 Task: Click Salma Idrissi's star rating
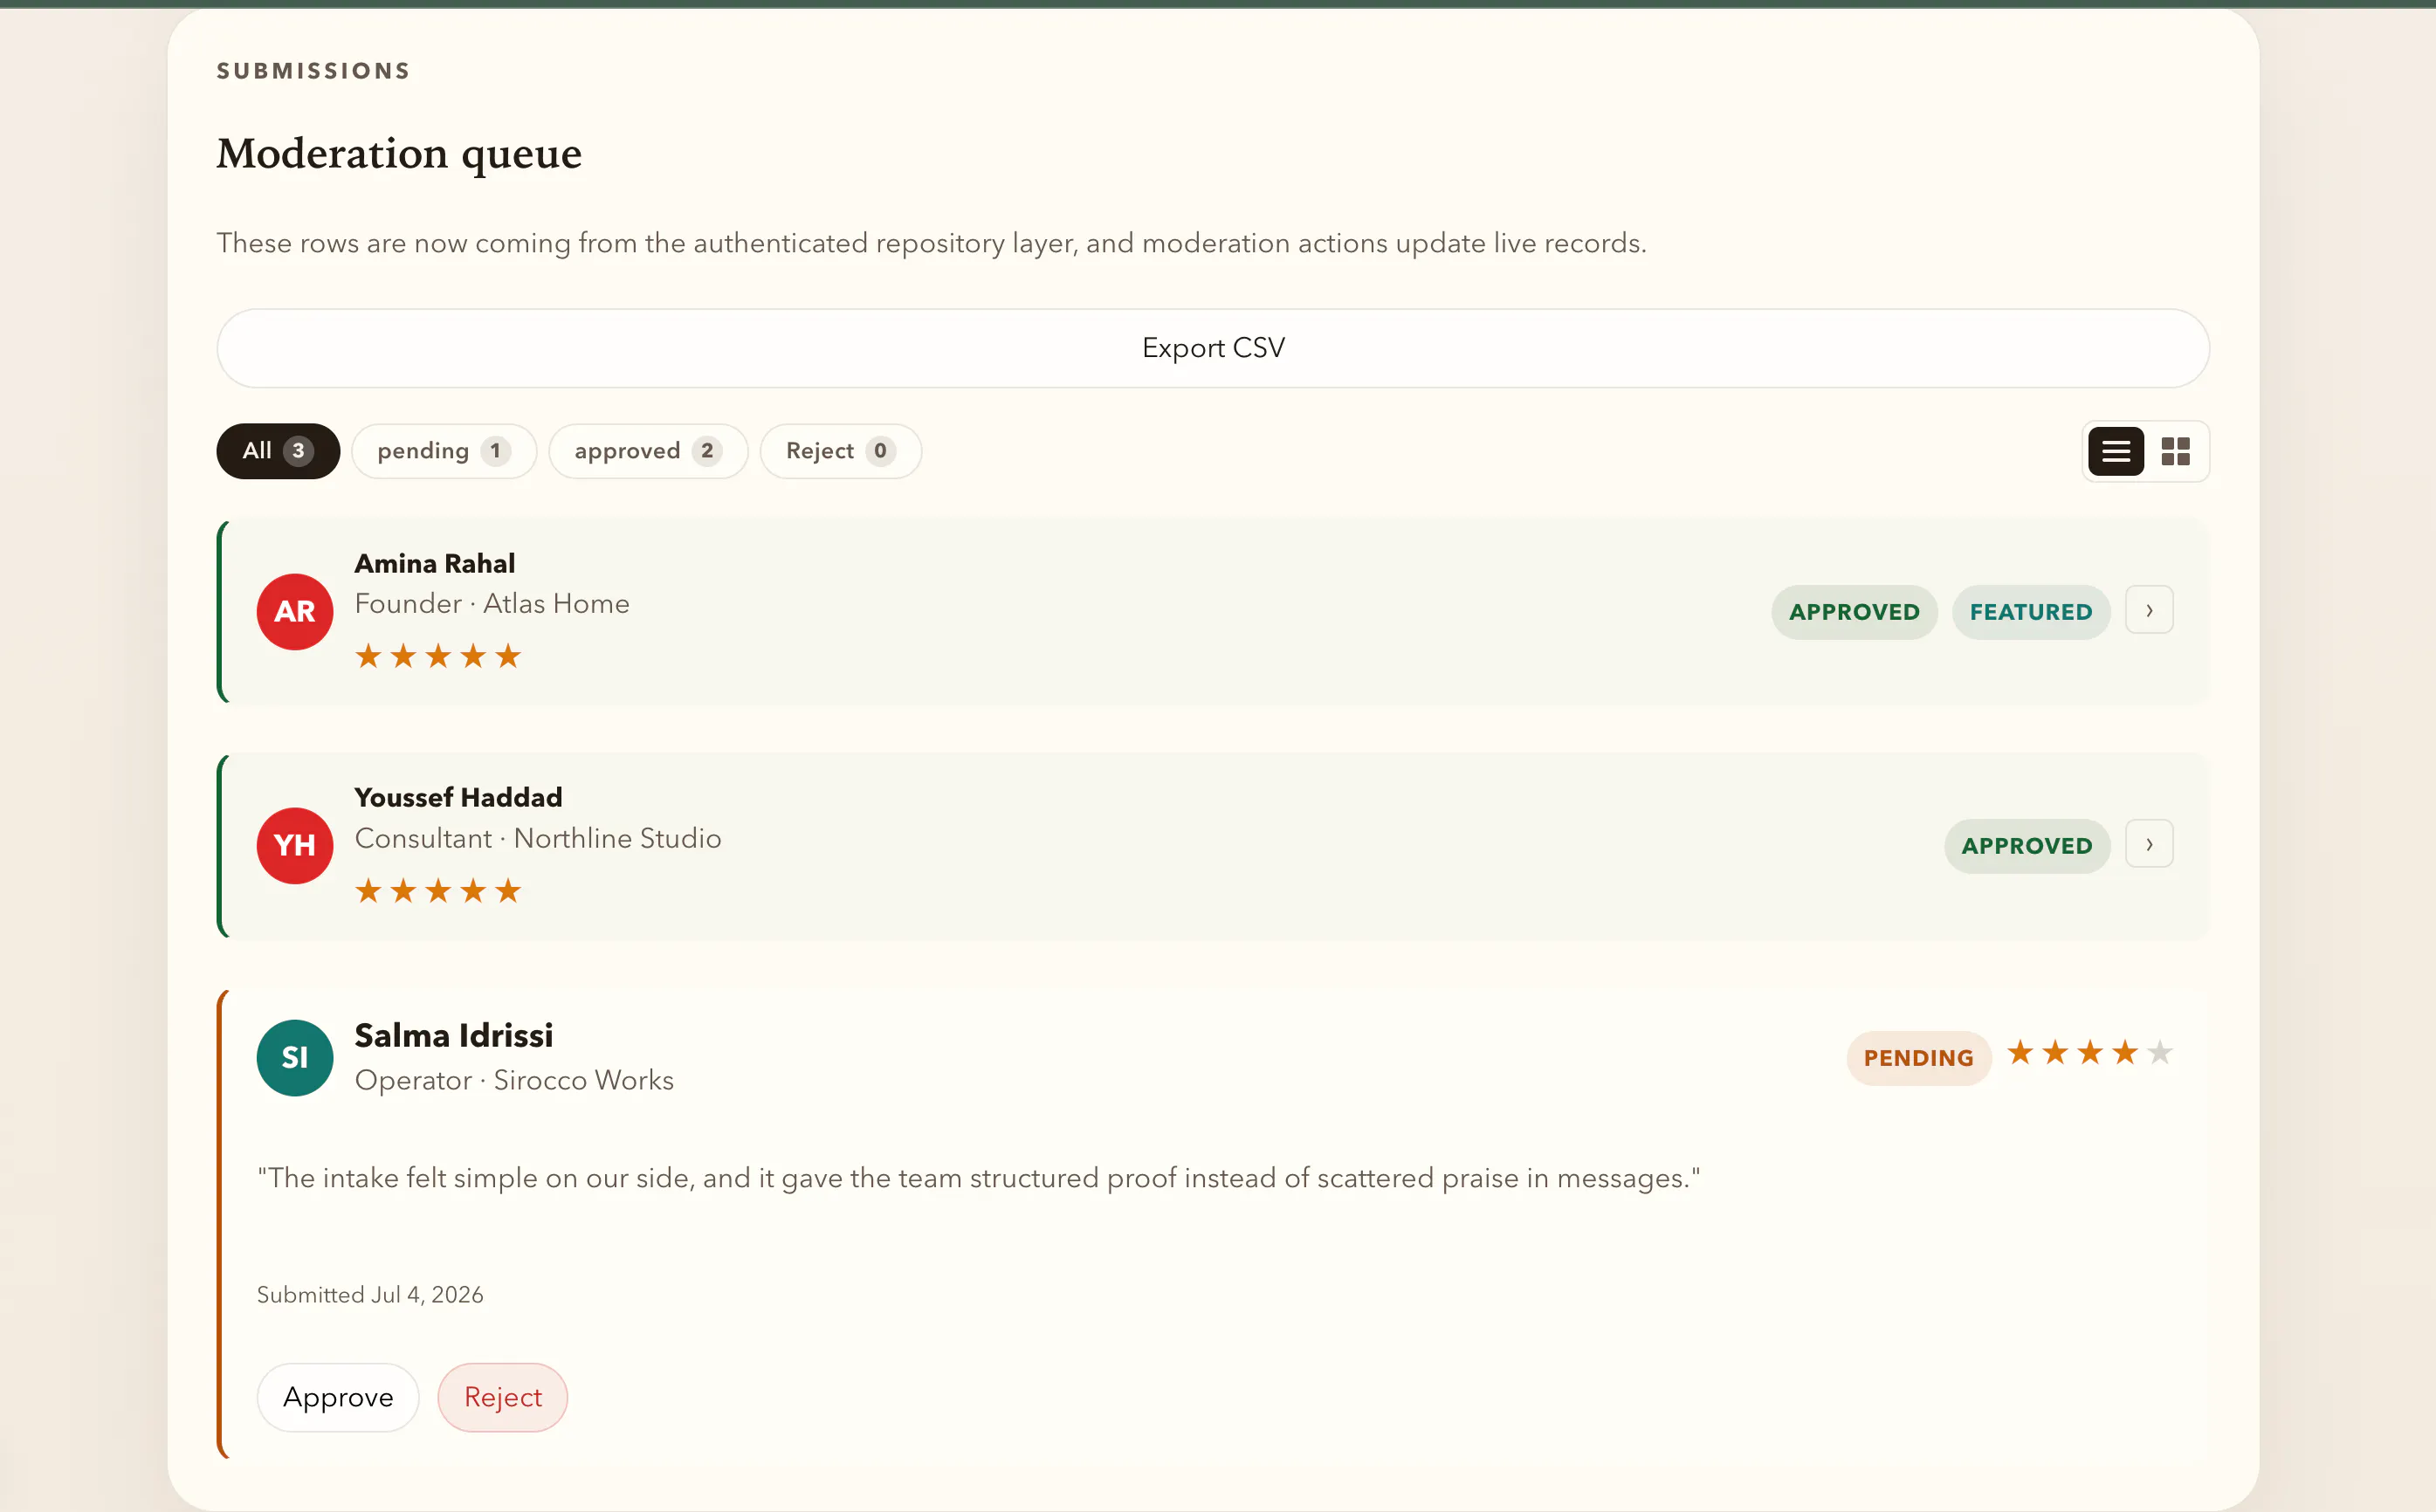pos(2089,1052)
